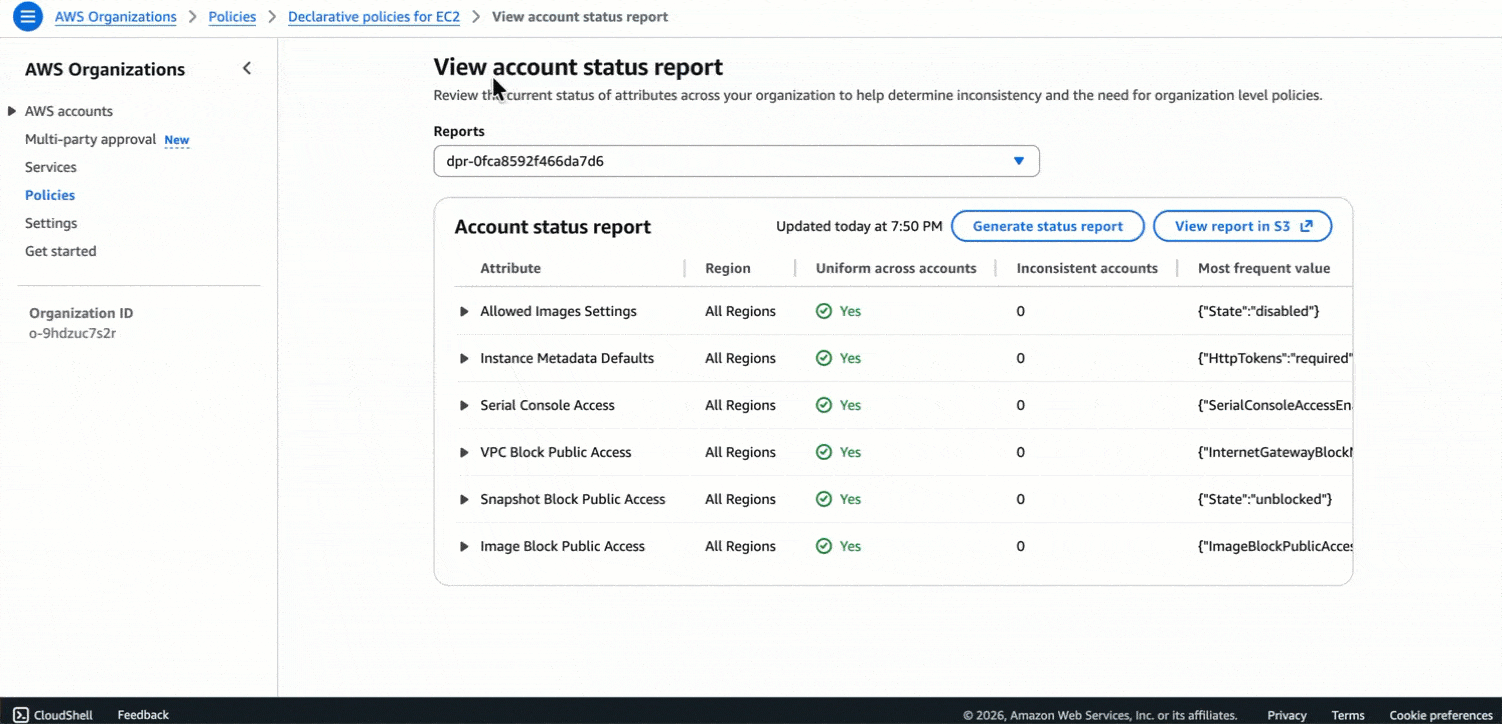Expand AWS accounts in the sidebar

click(x=12, y=111)
